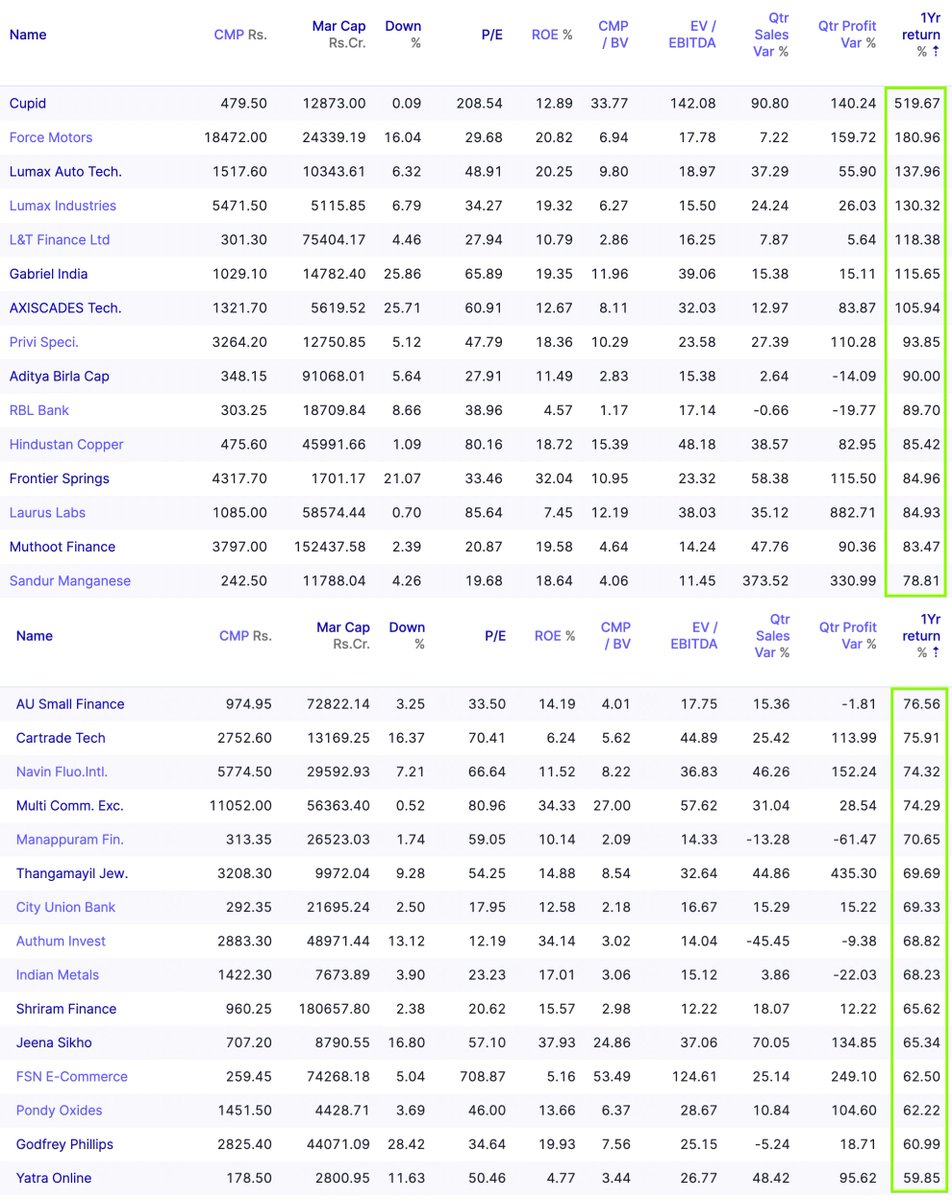952x1200 pixels.
Task: Select Sandur Manganese company link
Action: coord(70,579)
